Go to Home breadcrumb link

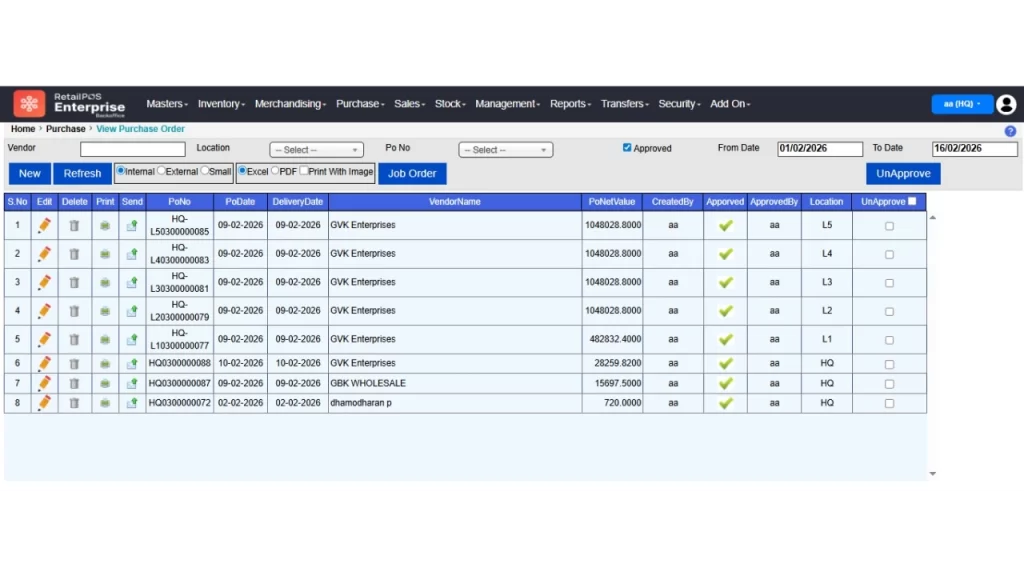point(23,129)
